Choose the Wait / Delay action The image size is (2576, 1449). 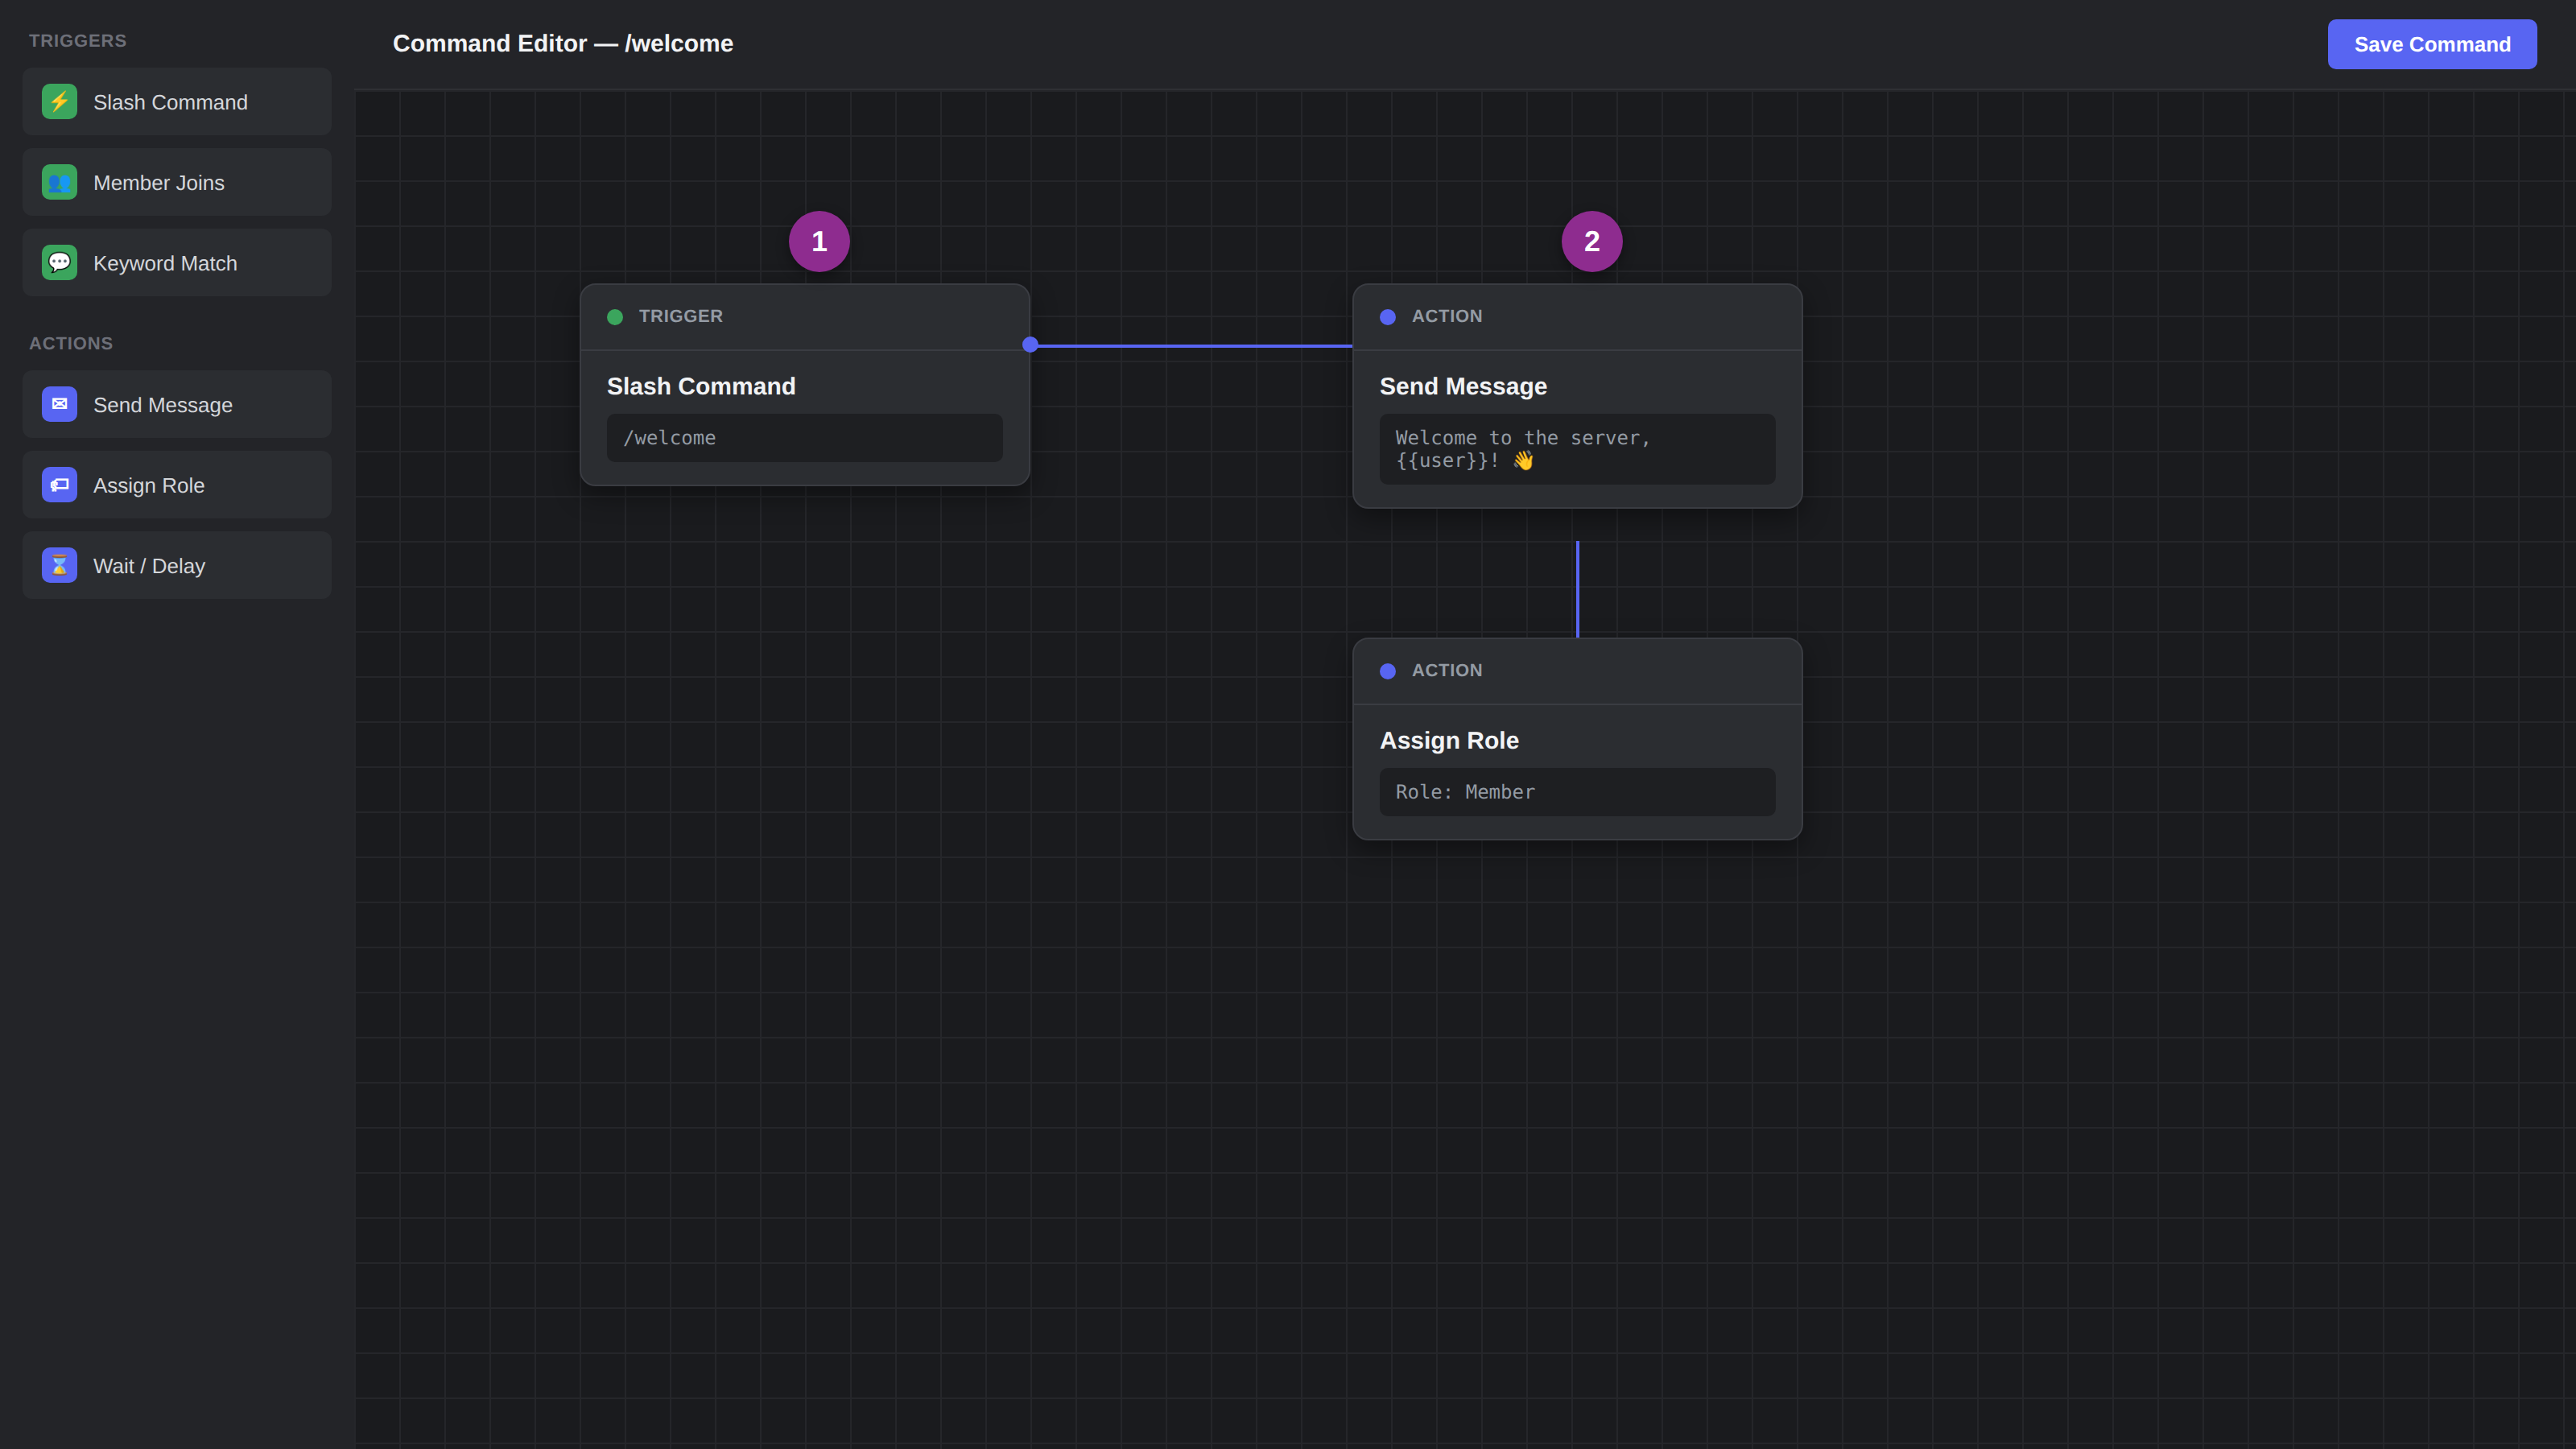pyautogui.click(x=177, y=565)
